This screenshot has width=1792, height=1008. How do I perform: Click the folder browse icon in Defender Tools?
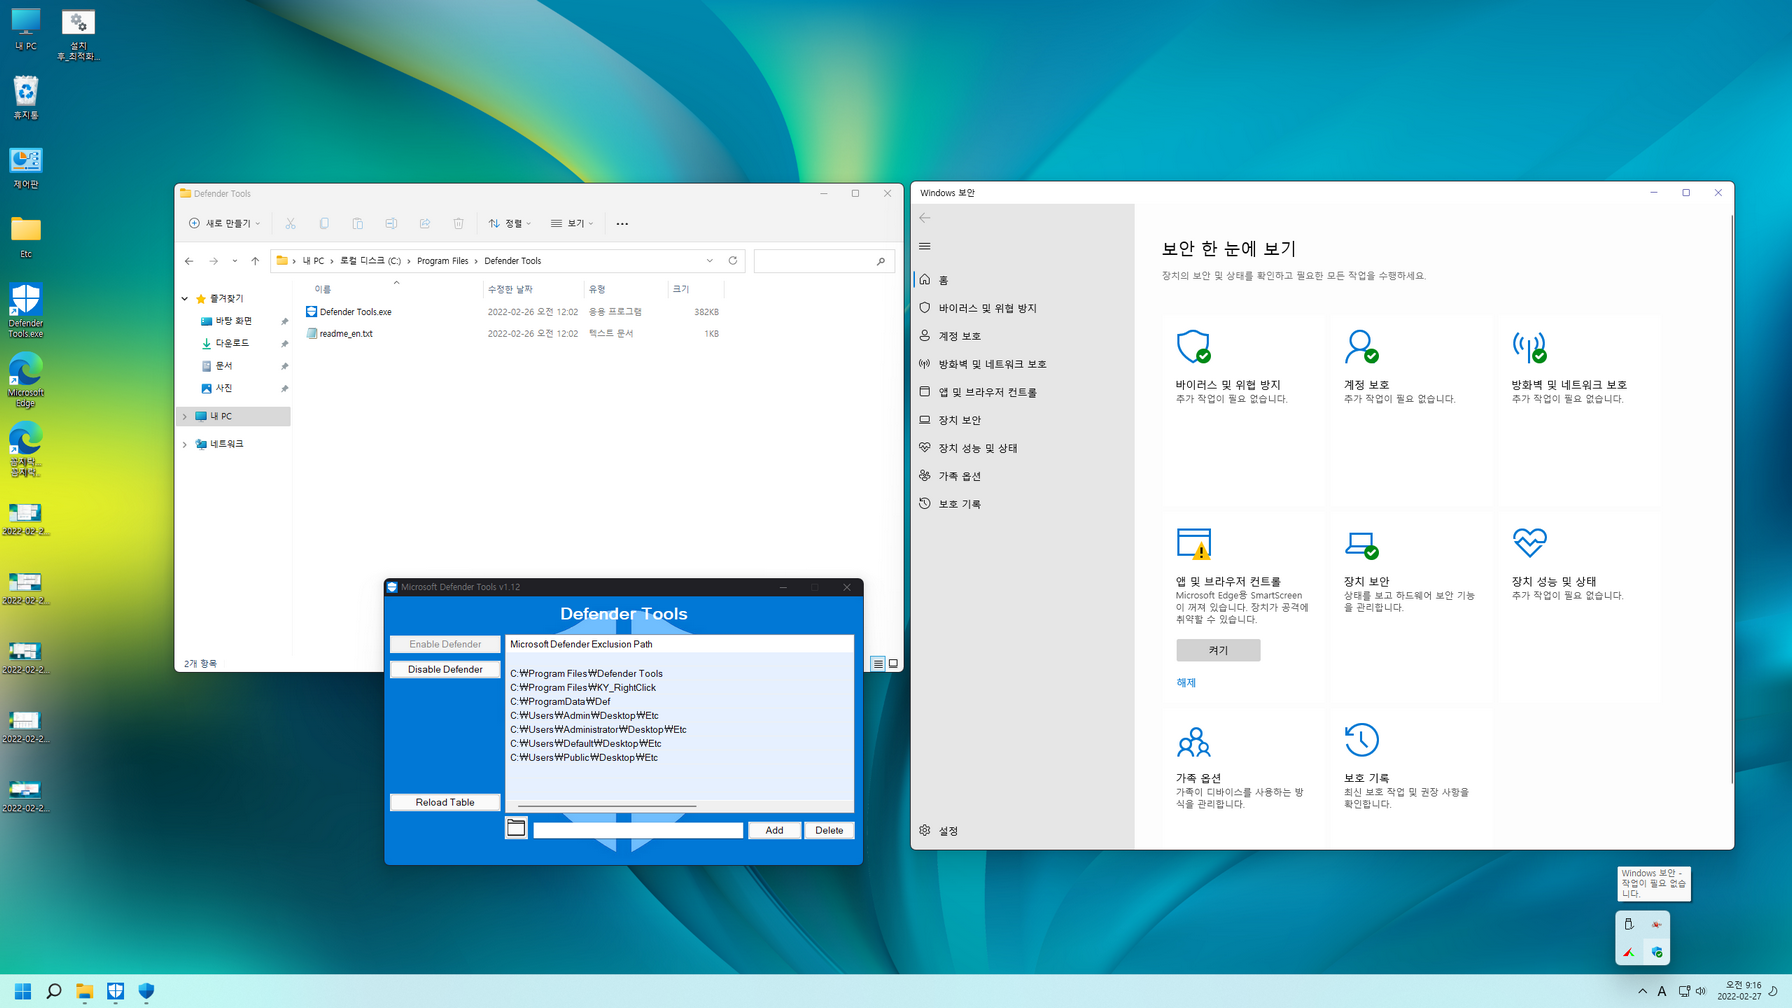(516, 828)
